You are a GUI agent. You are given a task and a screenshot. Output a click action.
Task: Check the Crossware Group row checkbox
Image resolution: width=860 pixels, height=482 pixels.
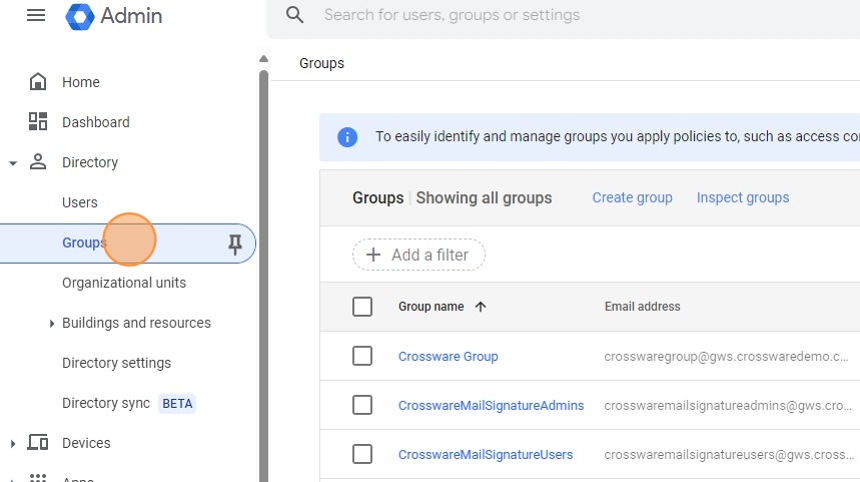(362, 356)
